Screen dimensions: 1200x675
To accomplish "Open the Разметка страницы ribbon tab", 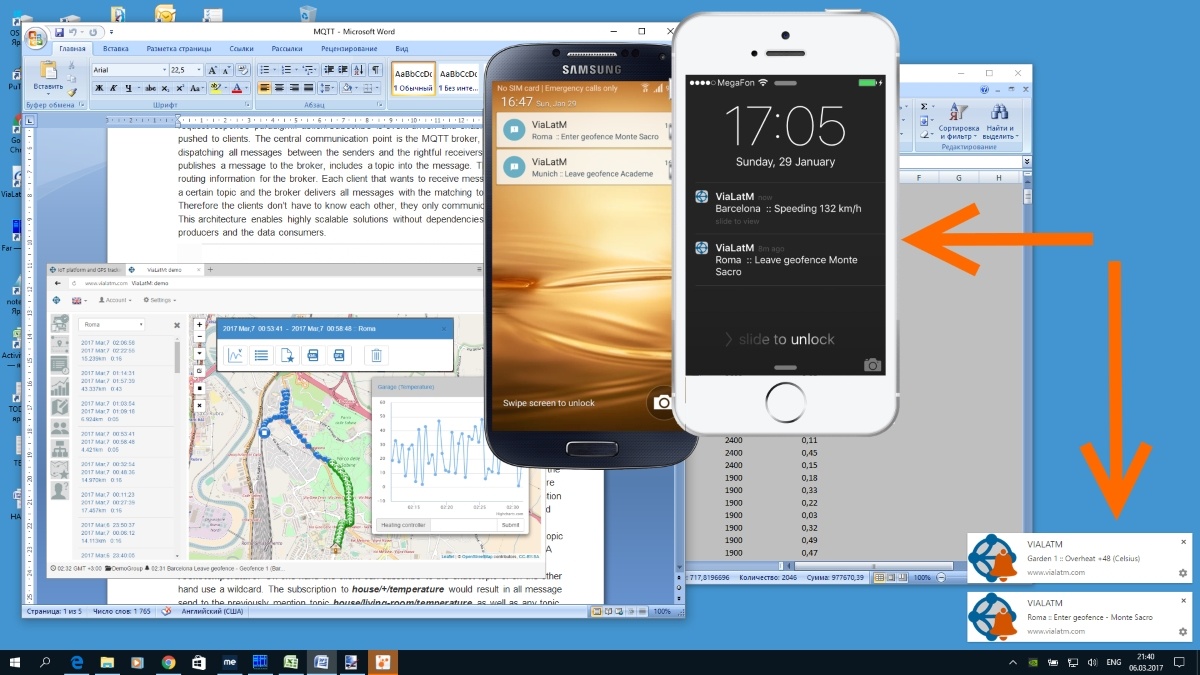I will [178, 48].
